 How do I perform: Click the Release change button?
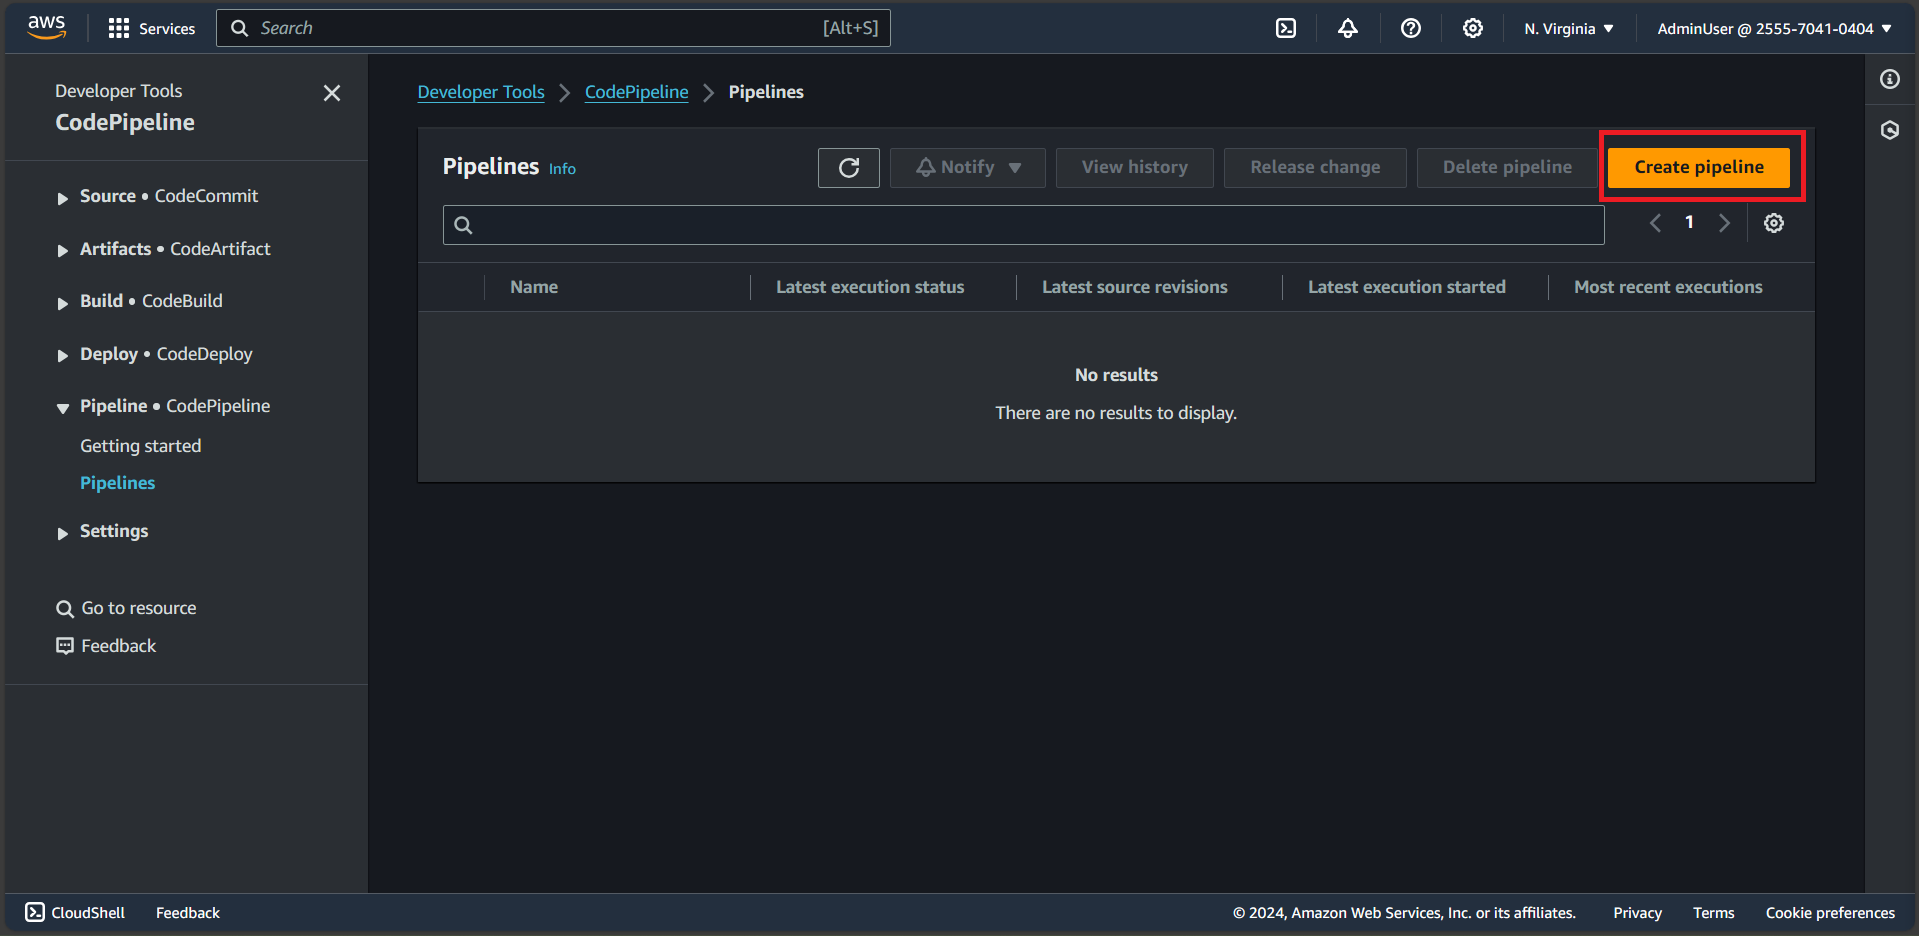point(1315,168)
